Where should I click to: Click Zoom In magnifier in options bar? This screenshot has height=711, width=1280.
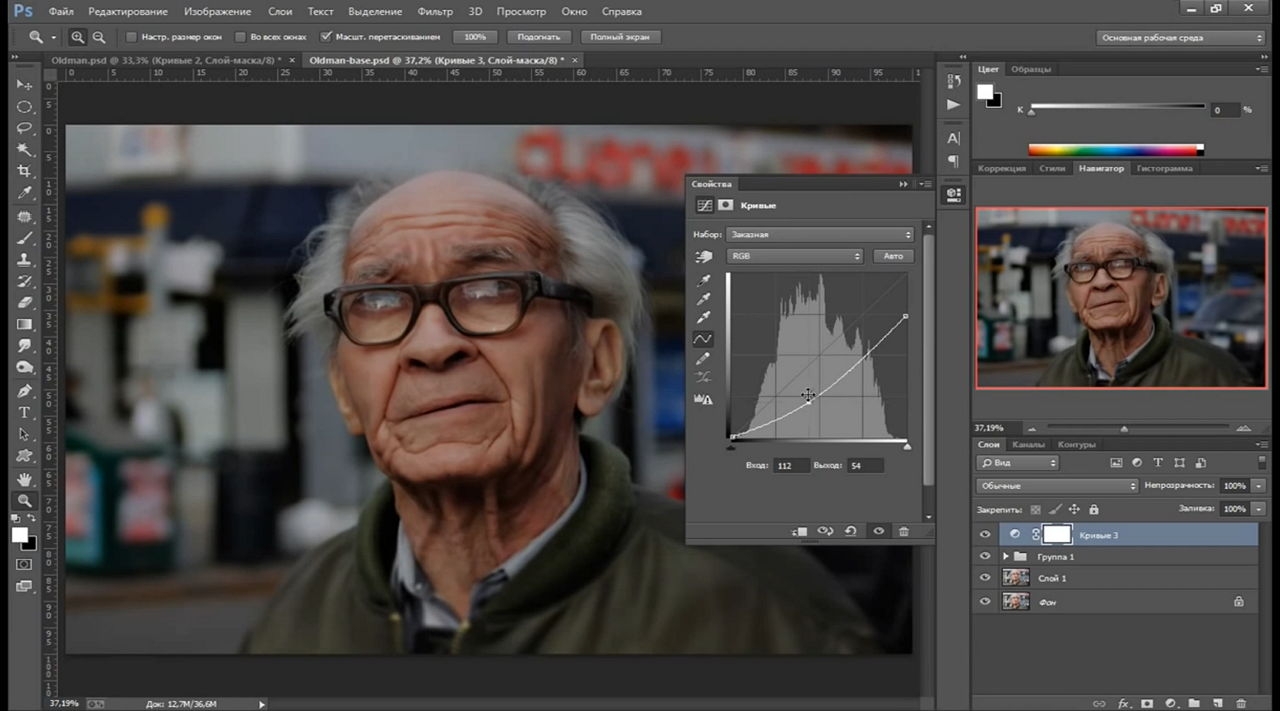click(78, 37)
